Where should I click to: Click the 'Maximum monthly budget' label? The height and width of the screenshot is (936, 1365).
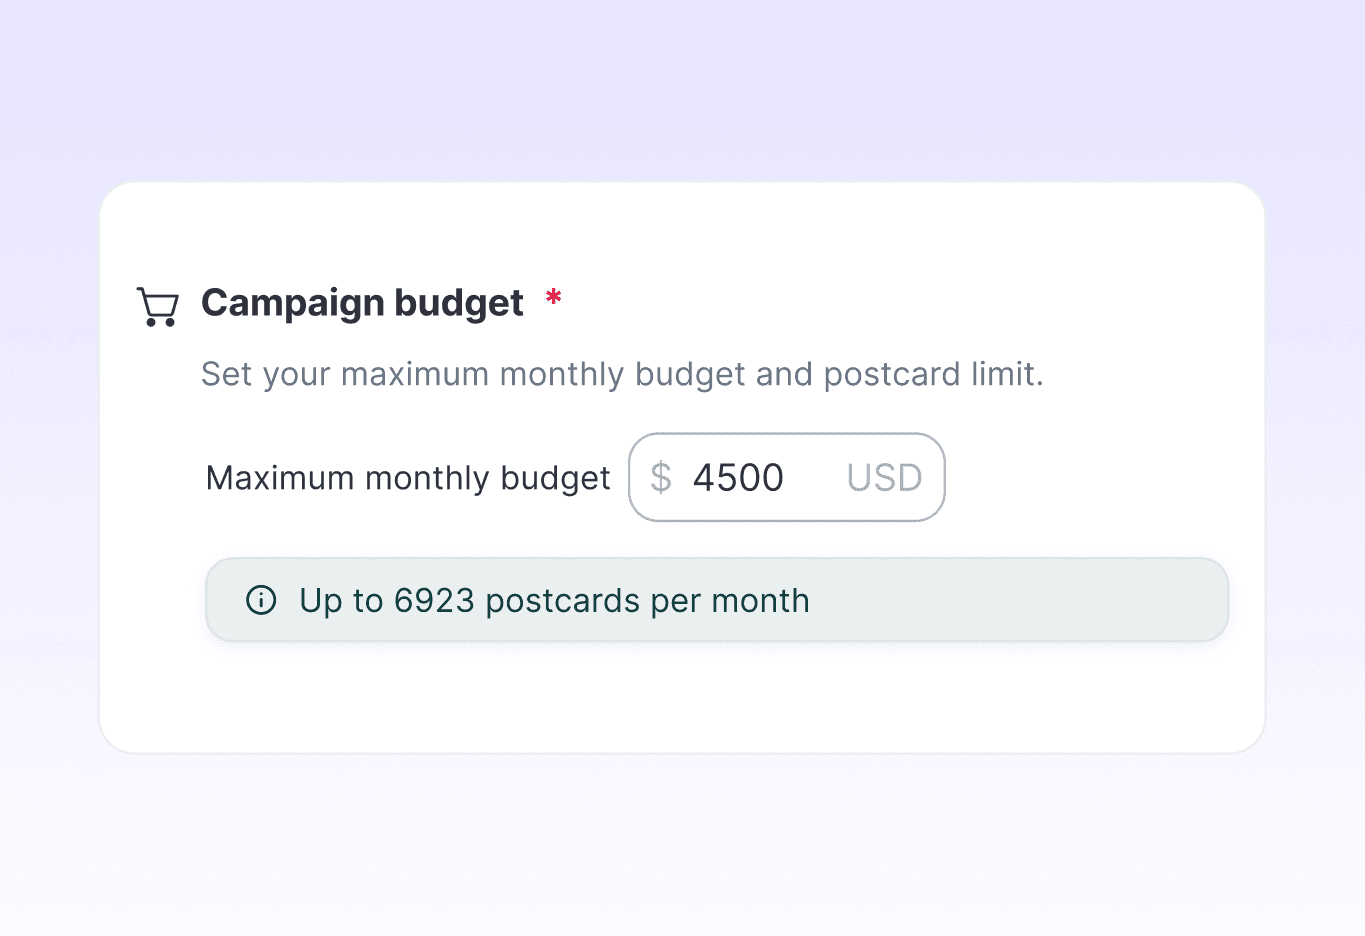tap(407, 478)
